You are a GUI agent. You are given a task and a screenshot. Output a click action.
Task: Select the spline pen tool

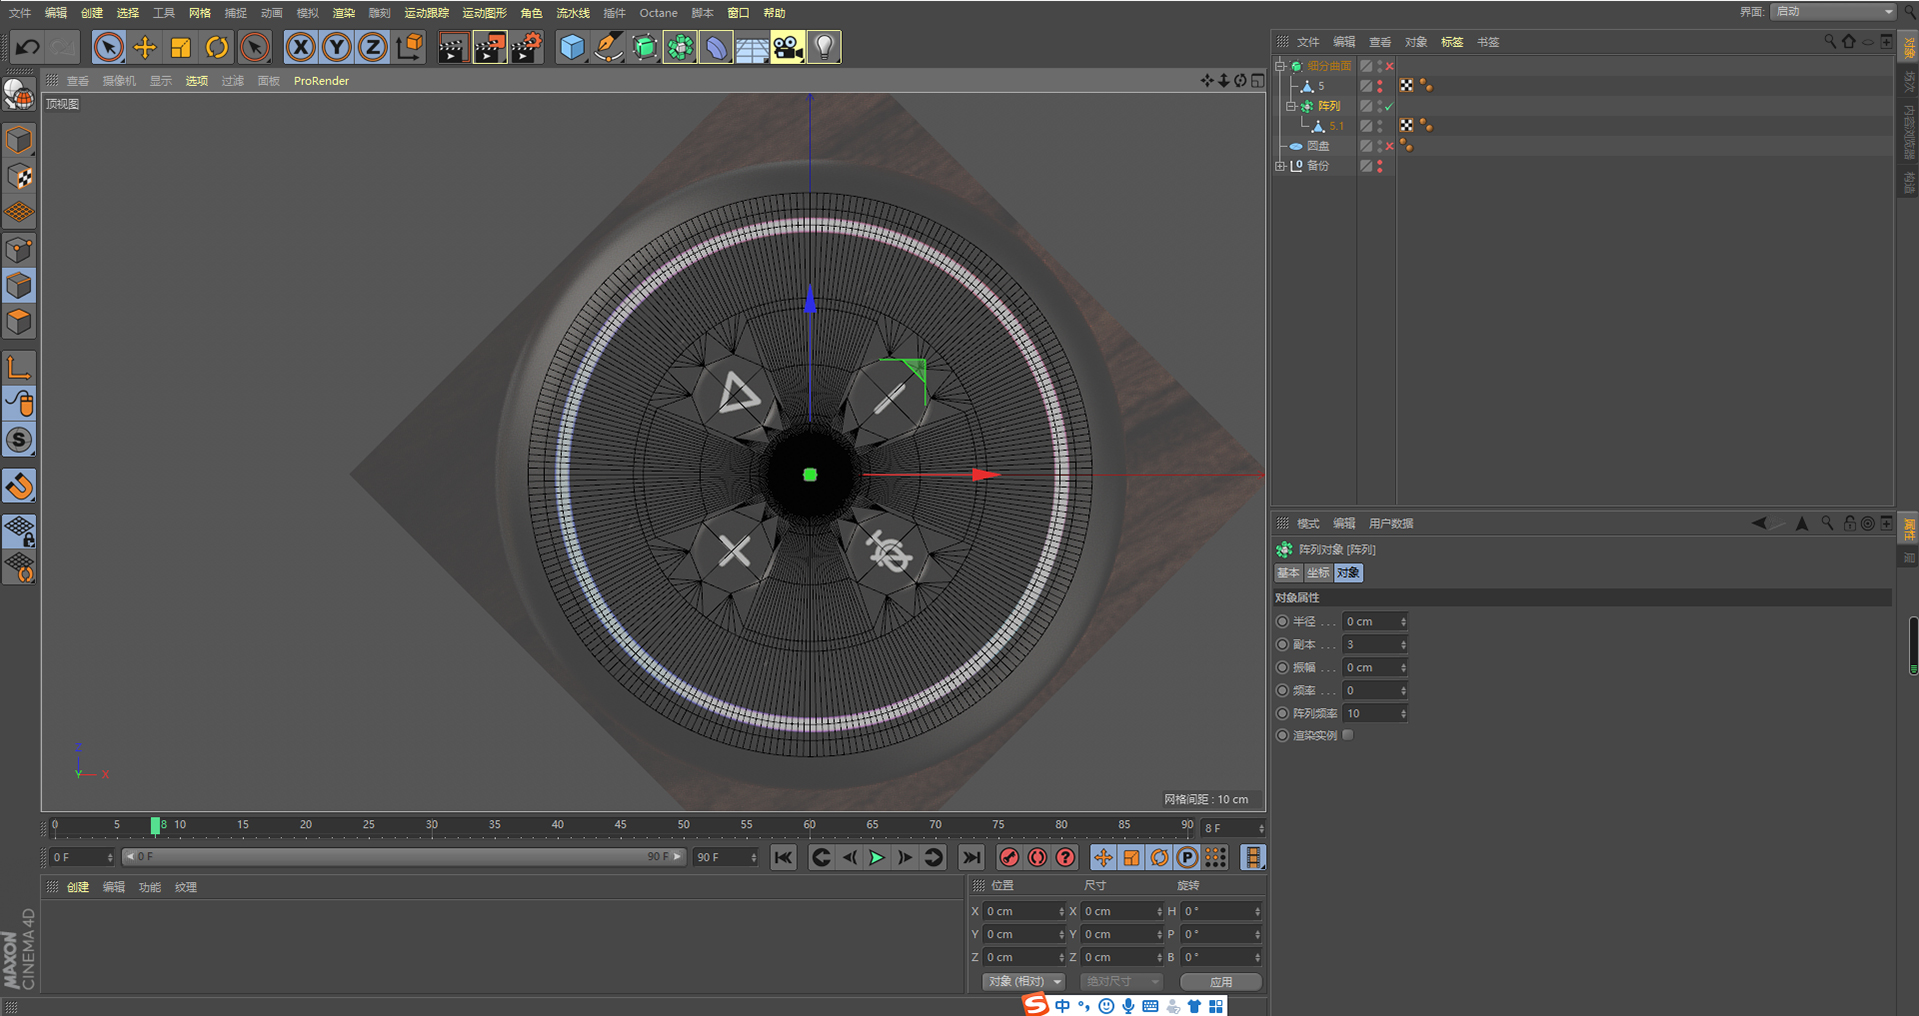click(608, 47)
